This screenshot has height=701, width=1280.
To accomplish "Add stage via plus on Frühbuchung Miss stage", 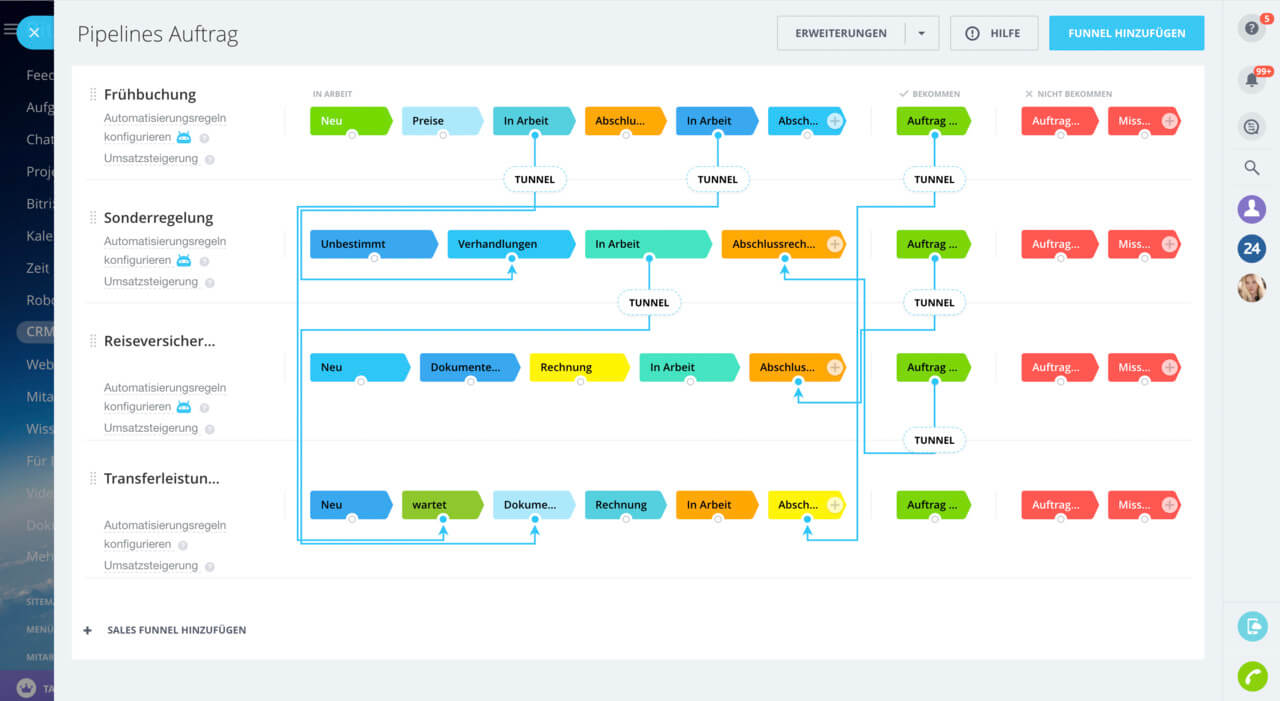I will (x=1169, y=121).
